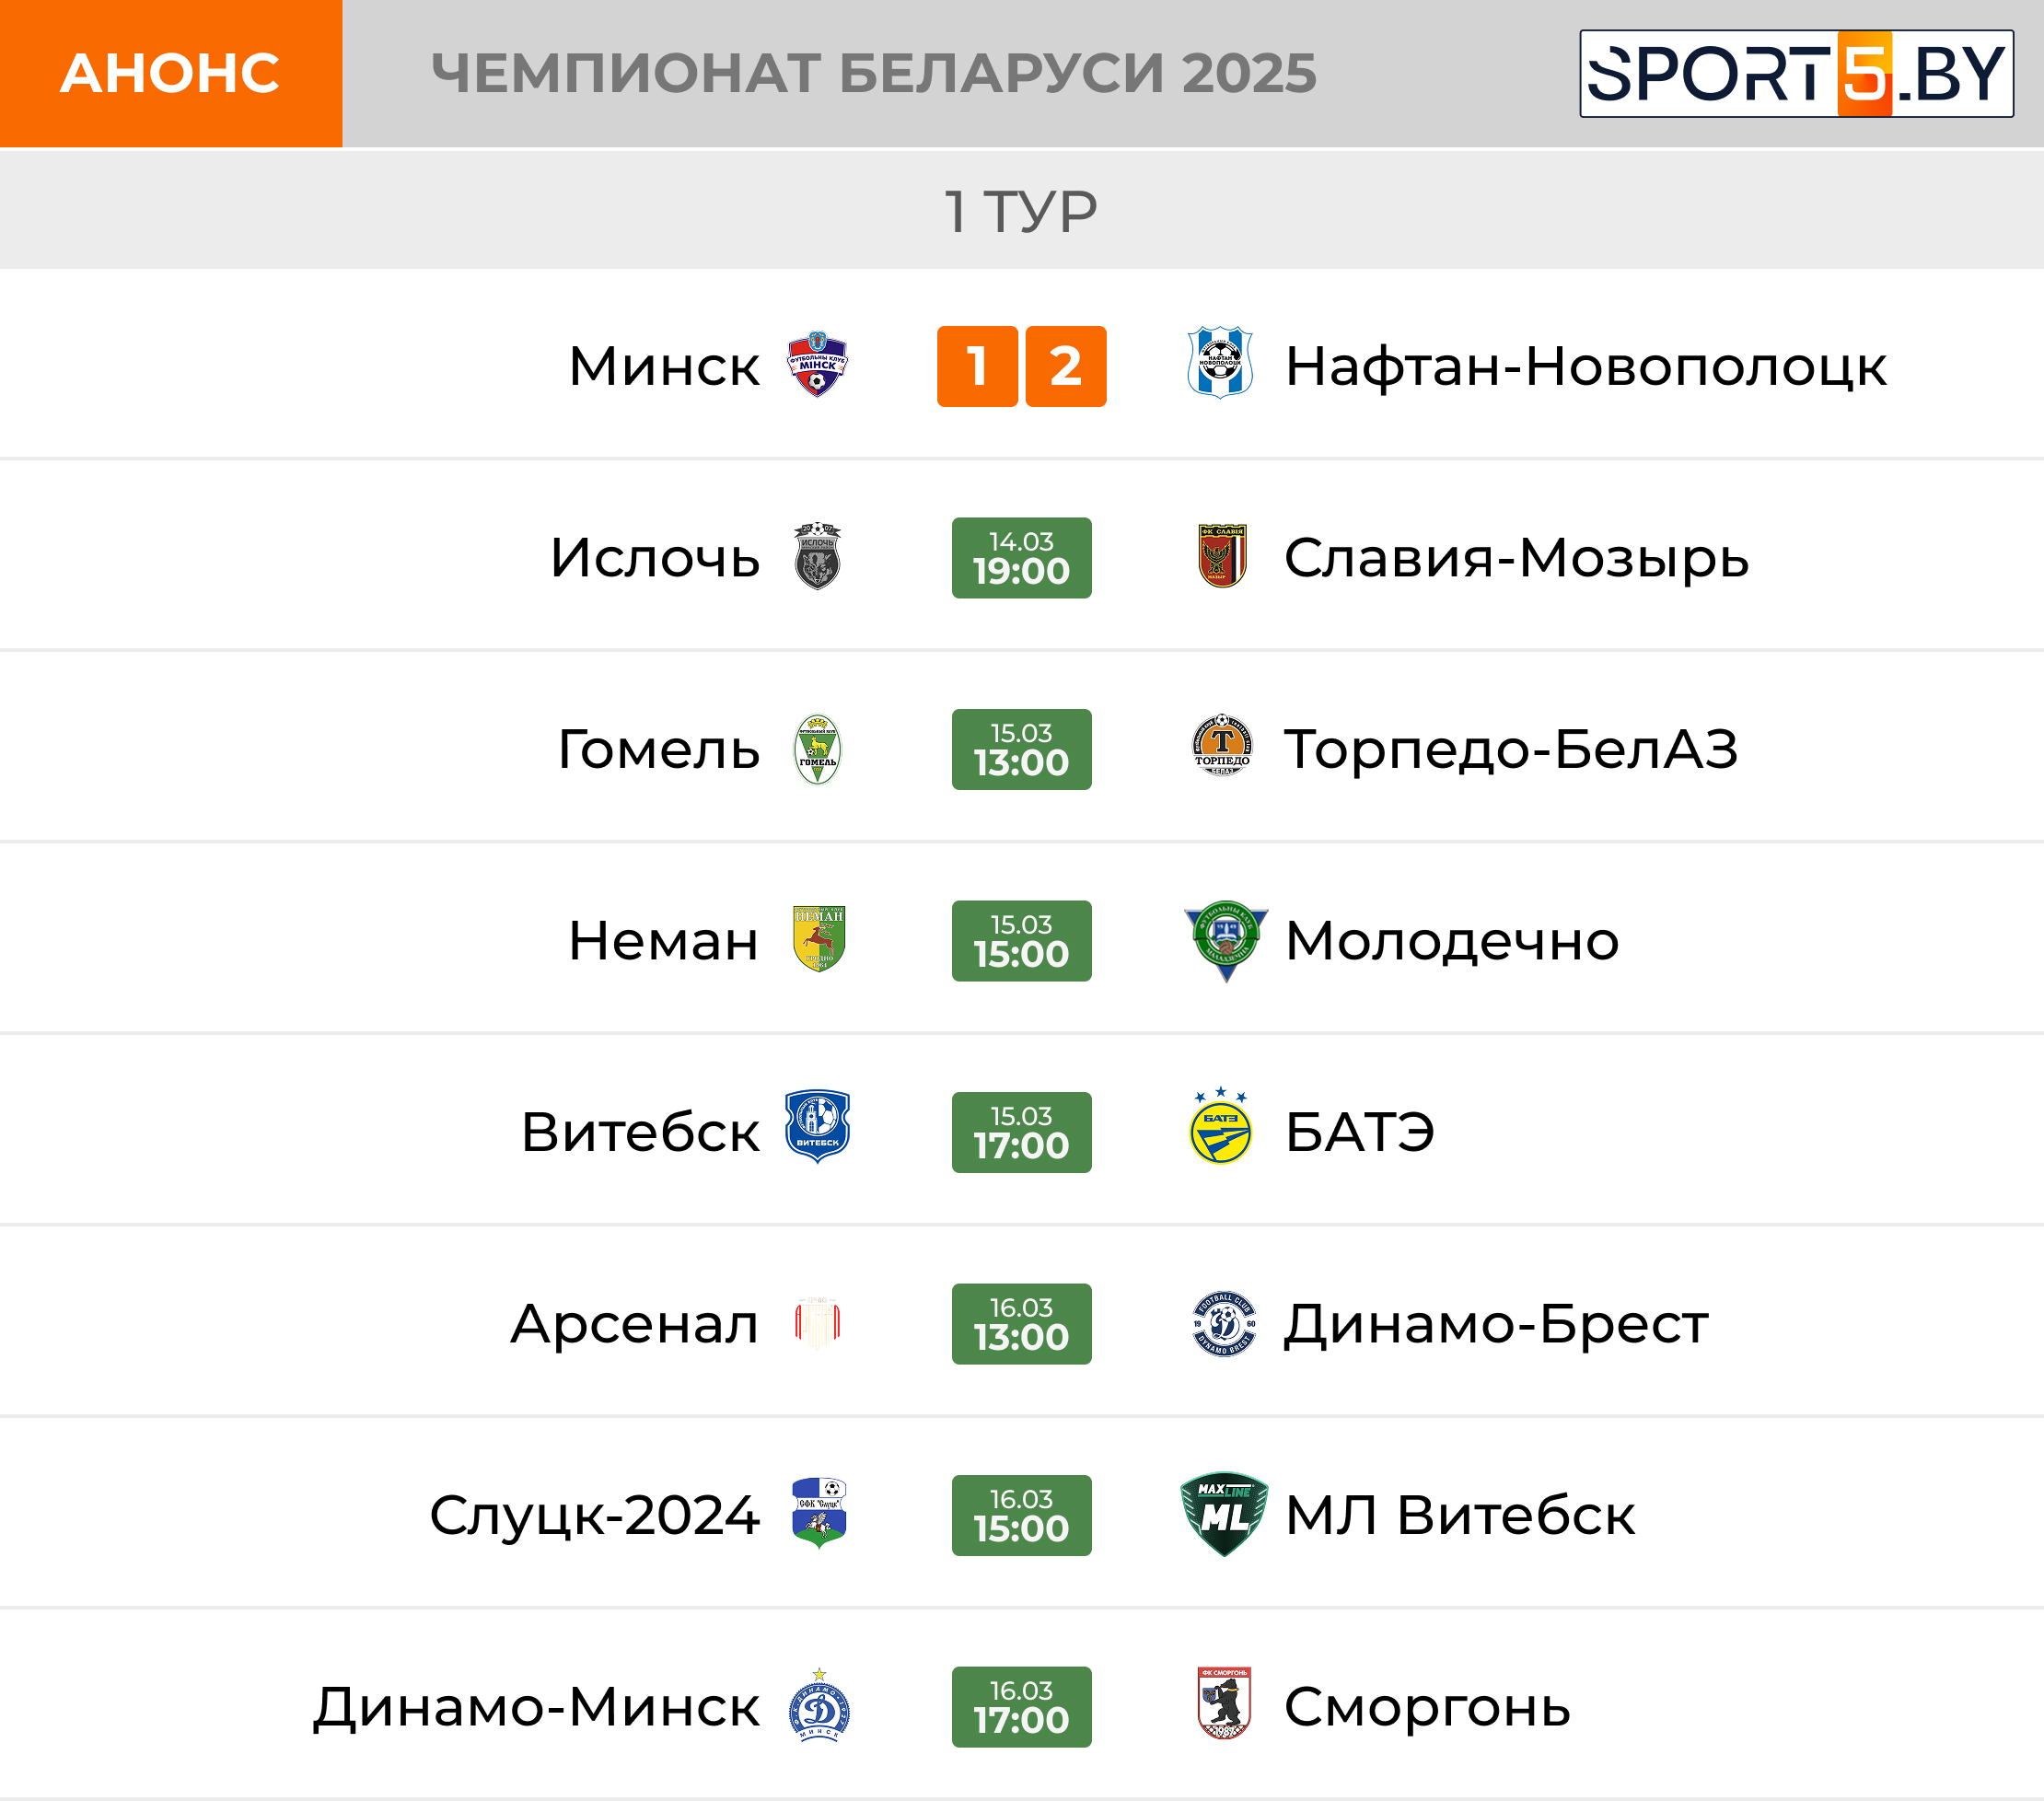The height and width of the screenshot is (1801, 2044).
Task: Select the 1 ТУР round header
Action: 1022,211
